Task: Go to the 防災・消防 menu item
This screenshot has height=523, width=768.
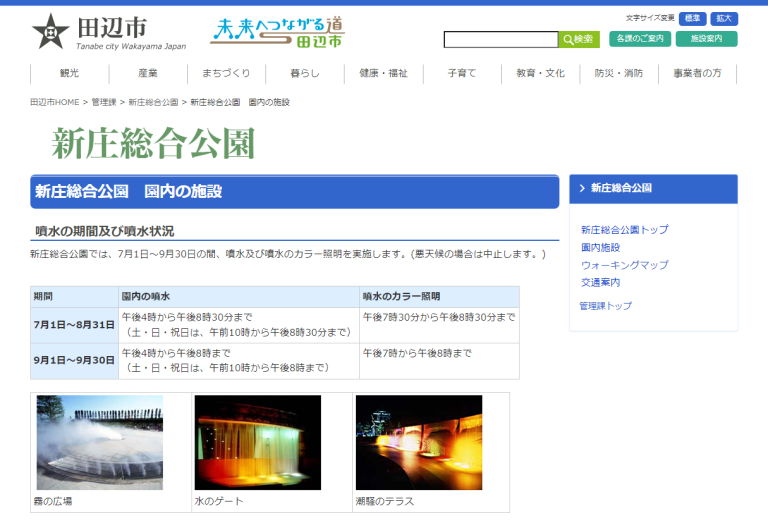Action: (619, 74)
